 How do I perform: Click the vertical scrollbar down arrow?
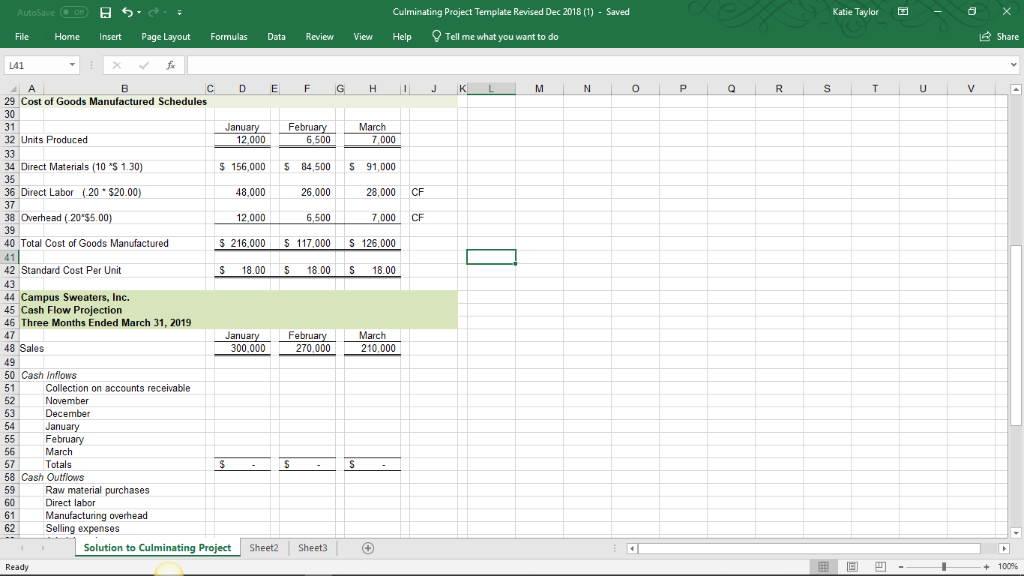(1016, 533)
